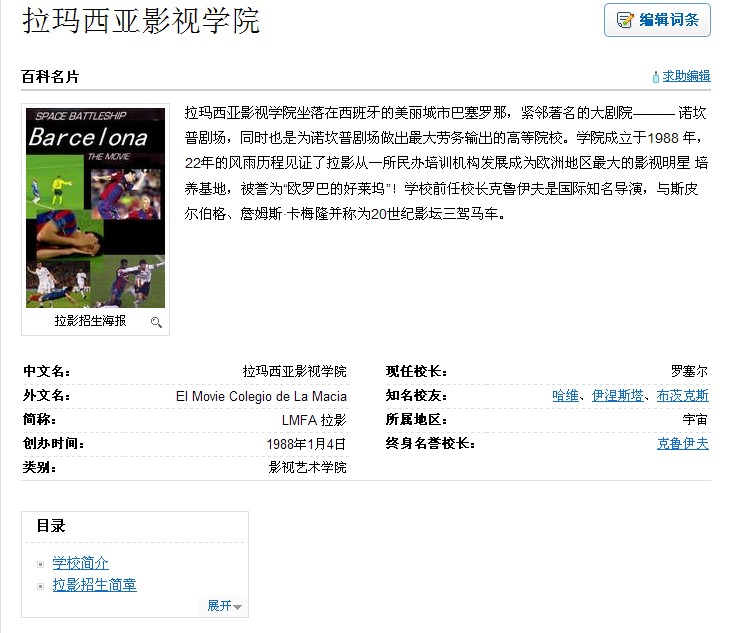Image resolution: width=741 pixels, height=633 pixels.
Task: Go to the 拉影招生简章 section
Action: 94,585
